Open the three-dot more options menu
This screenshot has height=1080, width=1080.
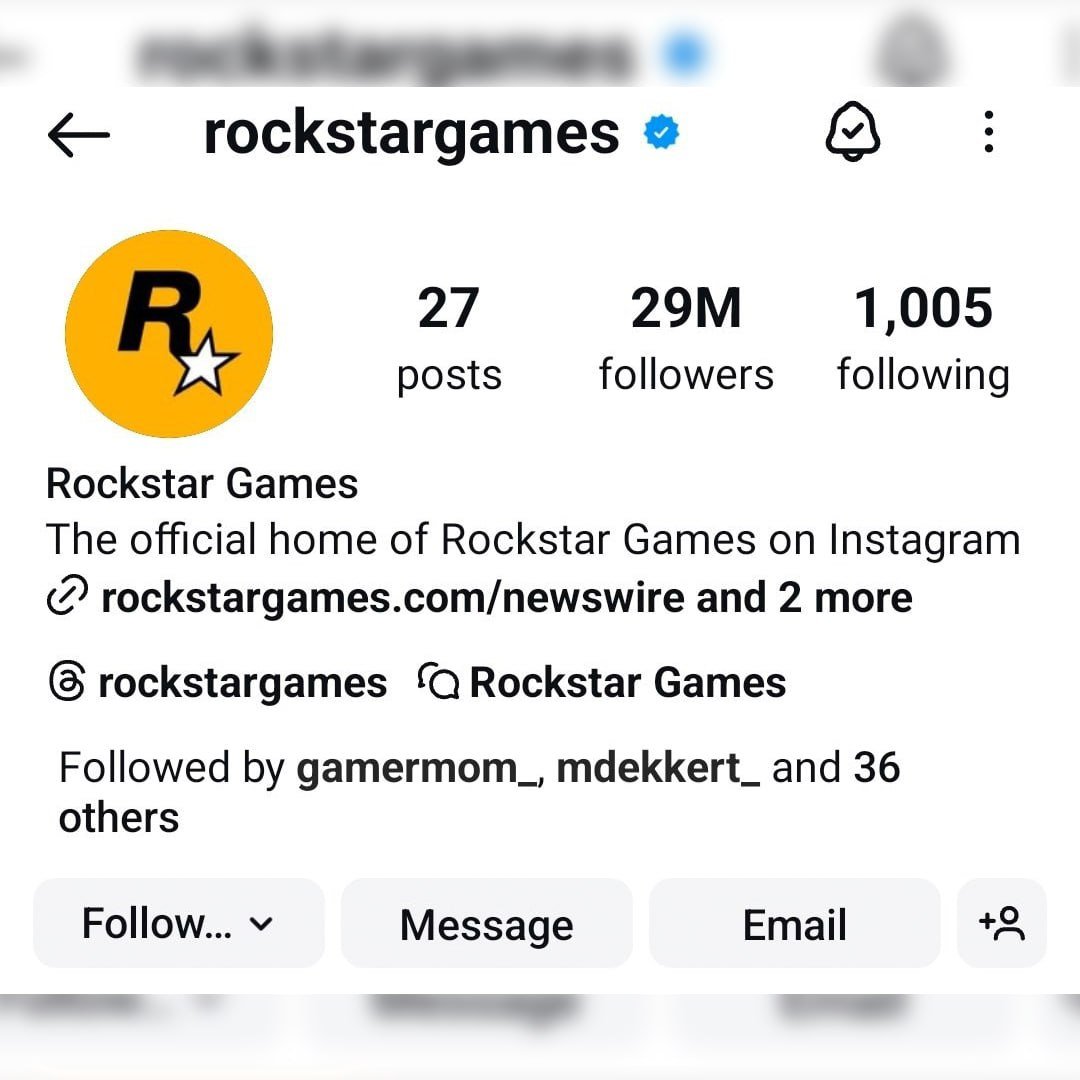tap(989, 132)
